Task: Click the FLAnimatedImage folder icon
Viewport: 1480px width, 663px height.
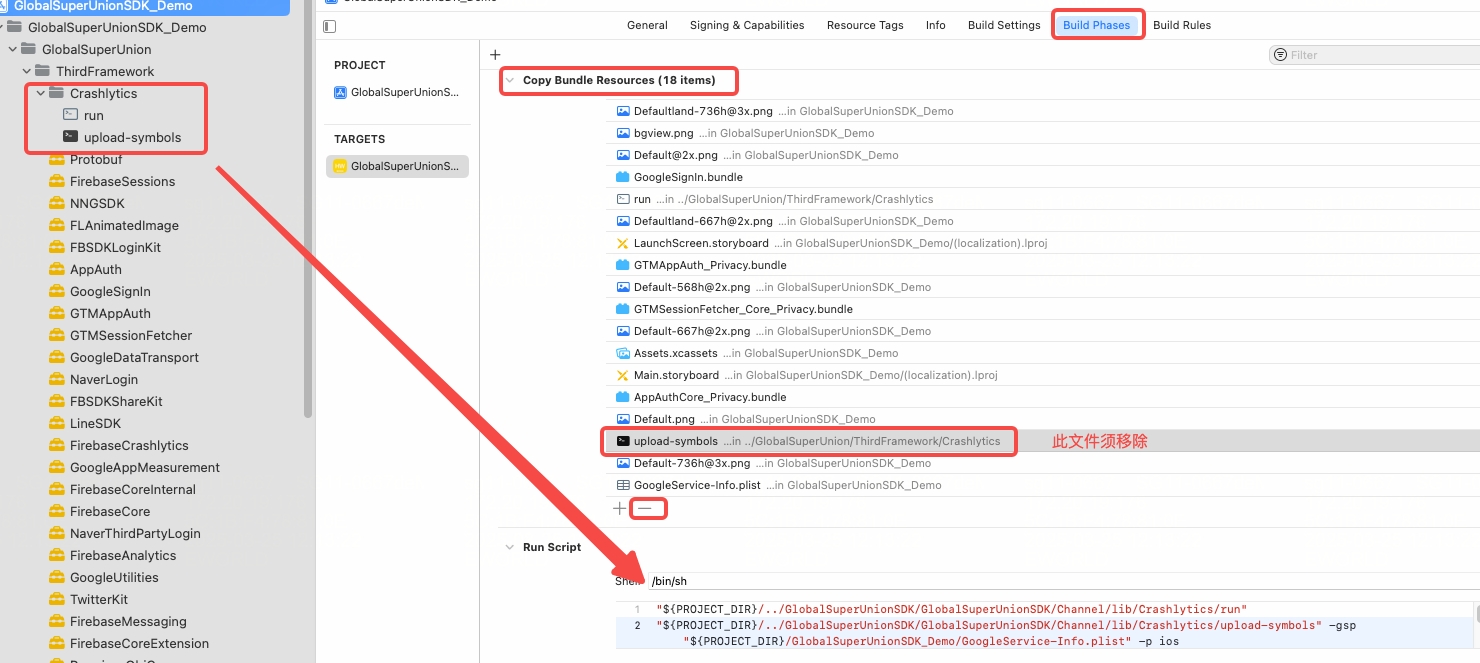Action: 56,225
